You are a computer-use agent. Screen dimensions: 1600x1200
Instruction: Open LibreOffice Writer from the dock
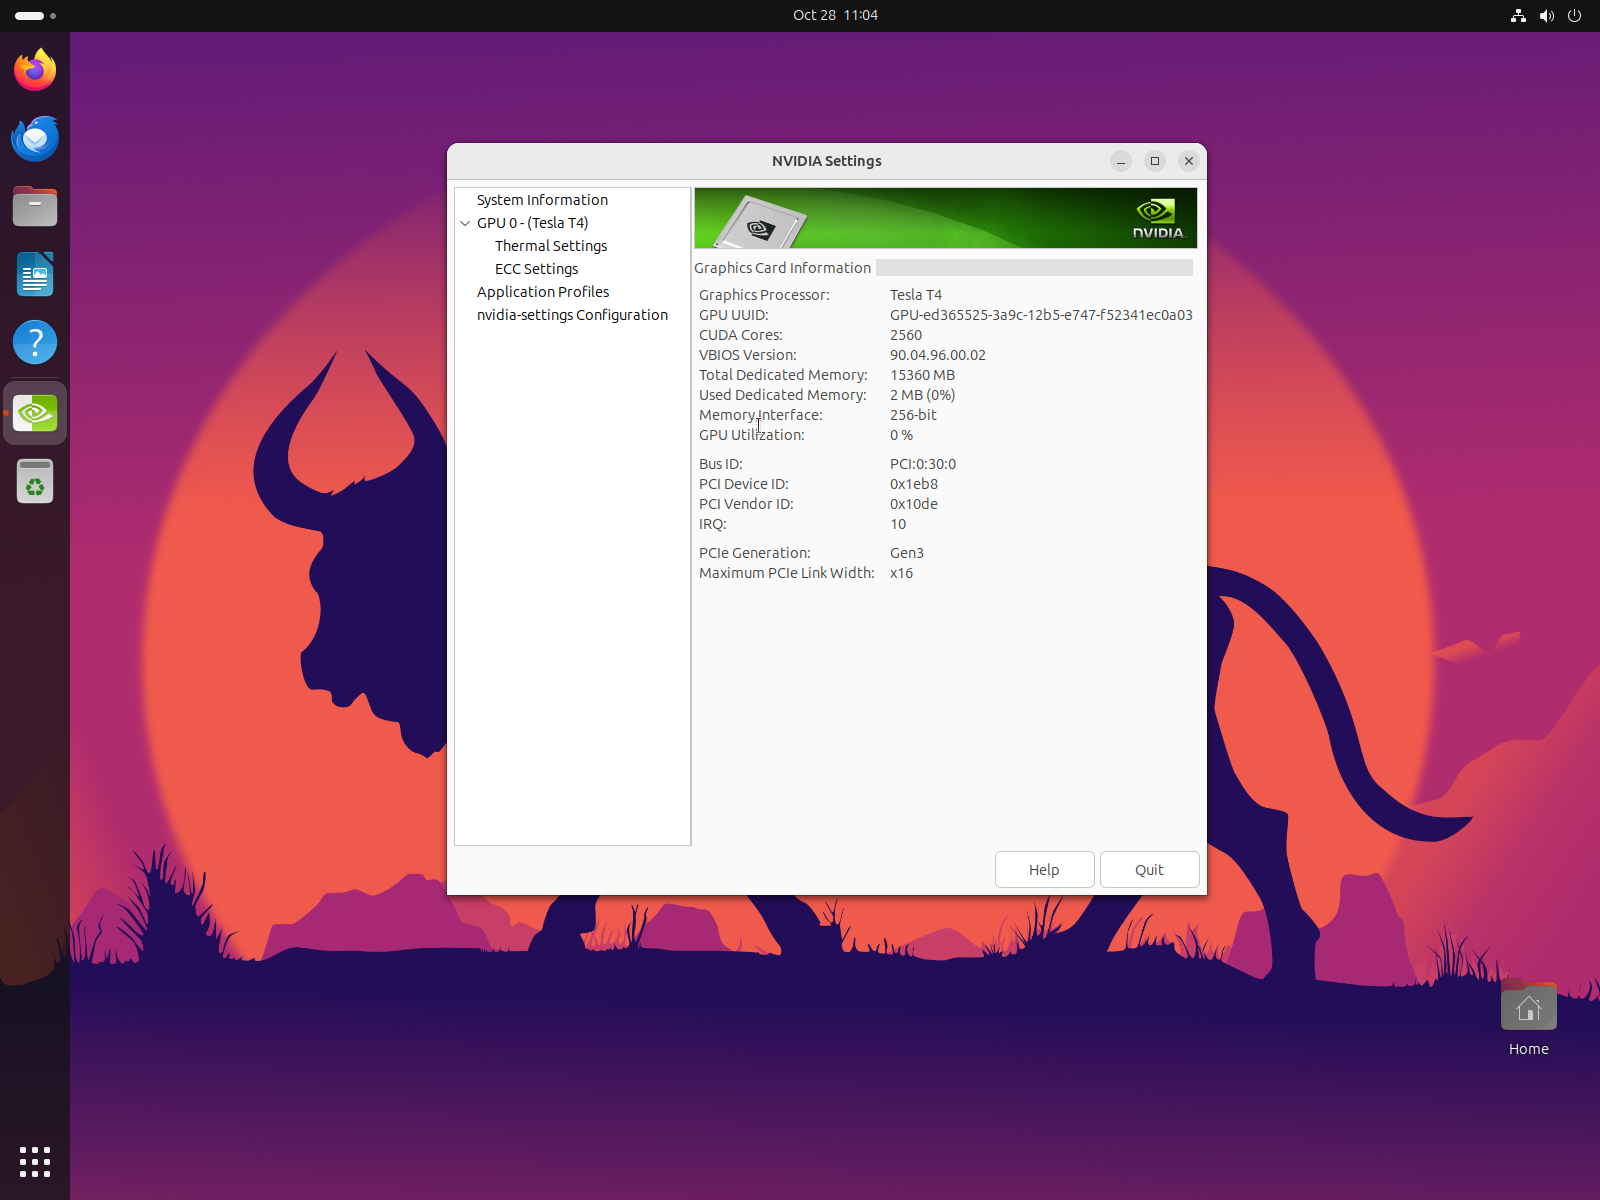(35, 274)
